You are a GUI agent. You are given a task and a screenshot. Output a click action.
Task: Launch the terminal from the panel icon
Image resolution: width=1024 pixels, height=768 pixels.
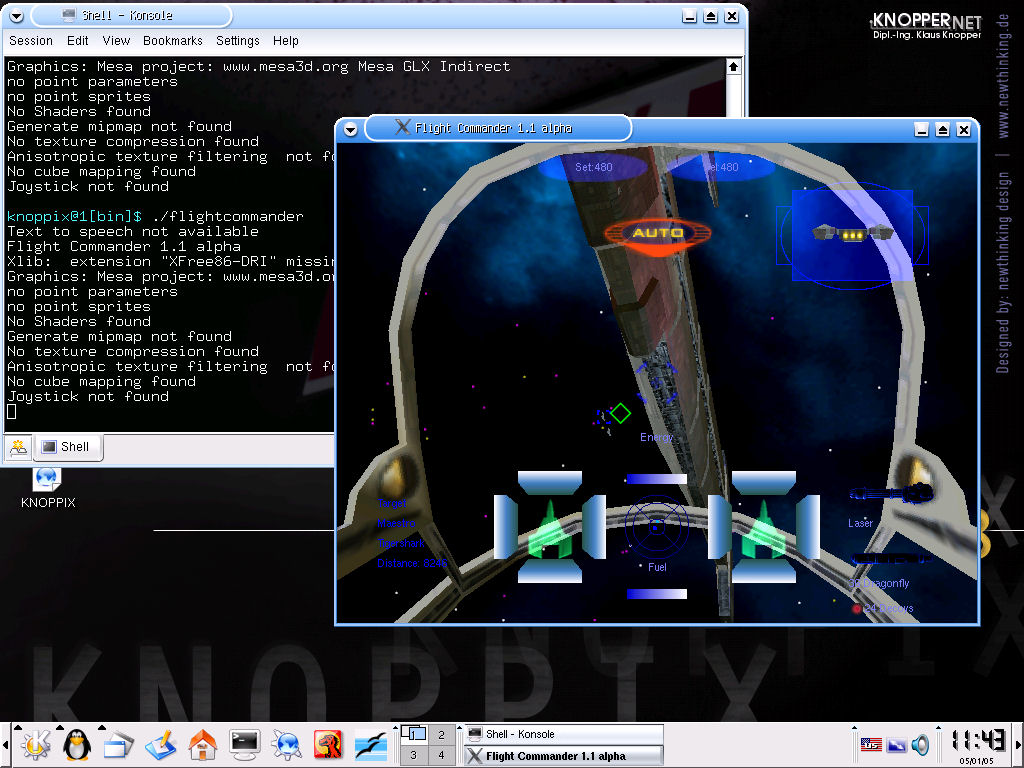(245, 743)
